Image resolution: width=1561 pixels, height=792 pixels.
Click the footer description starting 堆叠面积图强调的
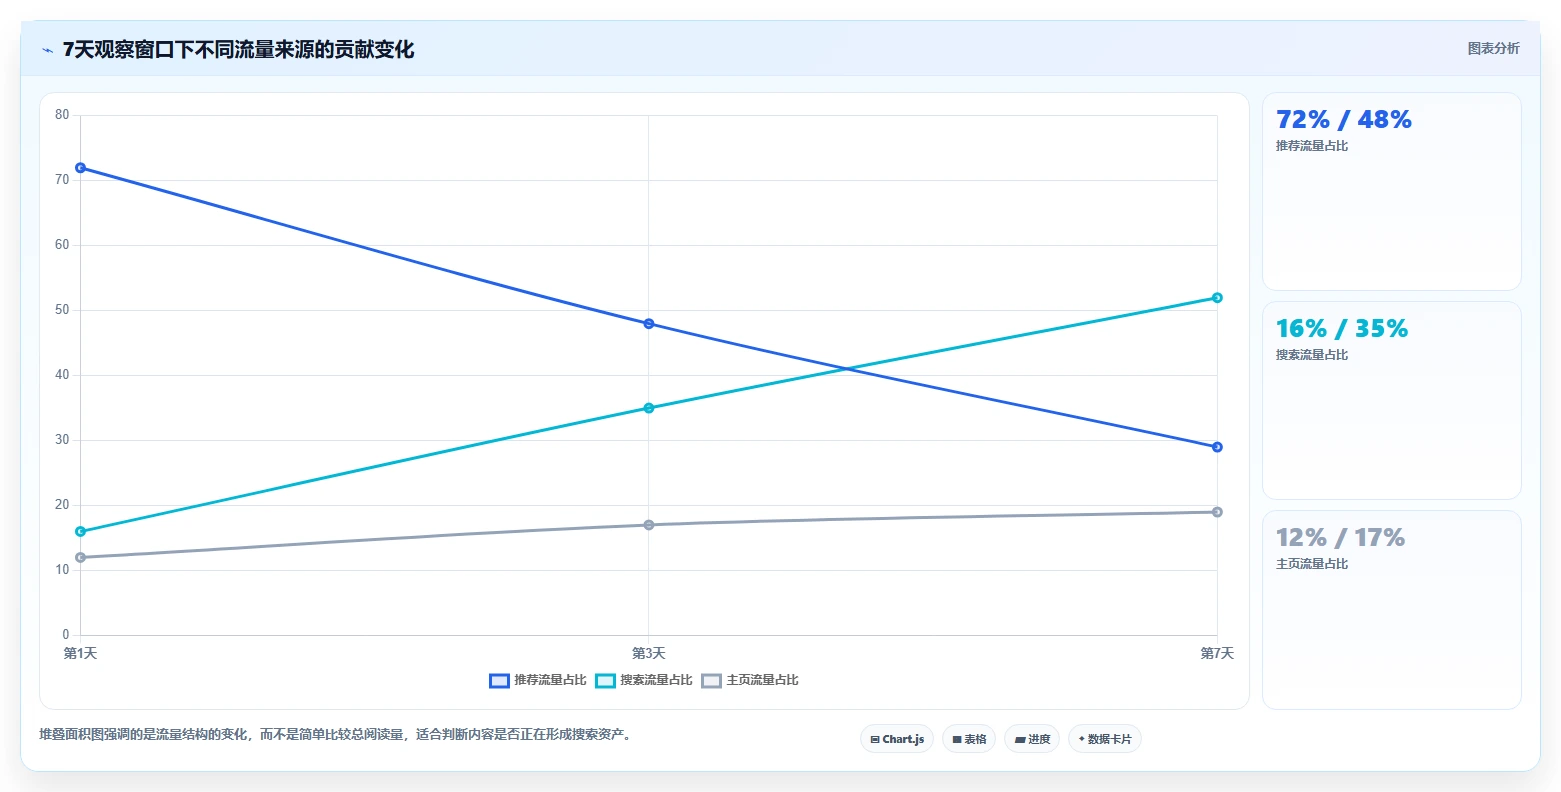[x=335, y=735]
